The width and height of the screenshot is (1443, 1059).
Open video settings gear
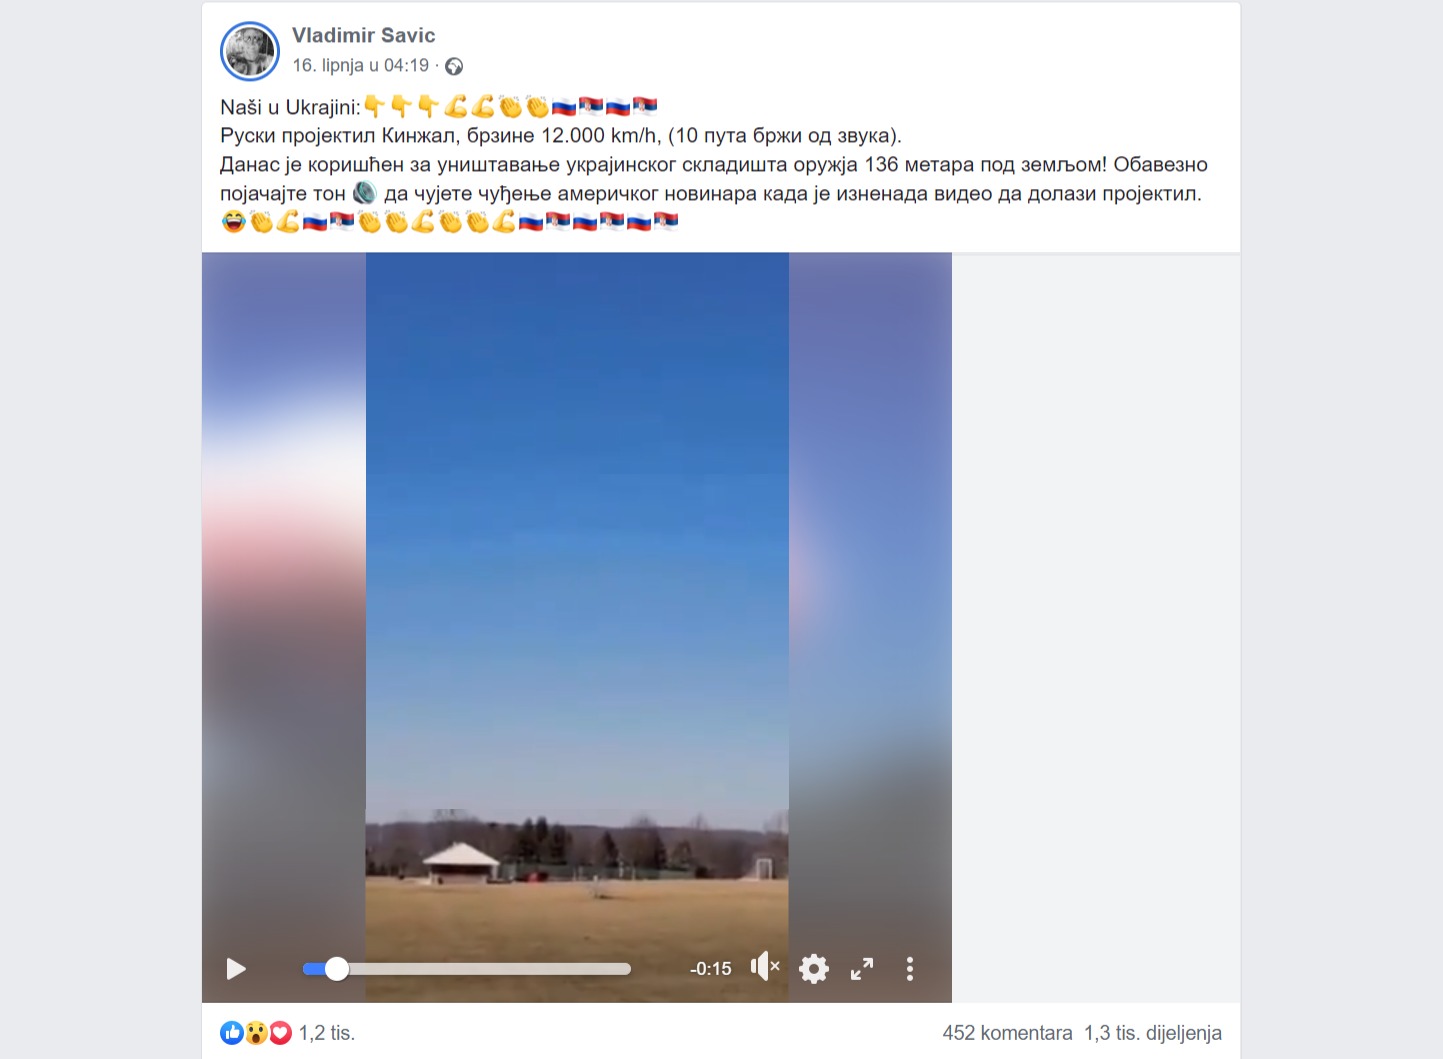814,969
